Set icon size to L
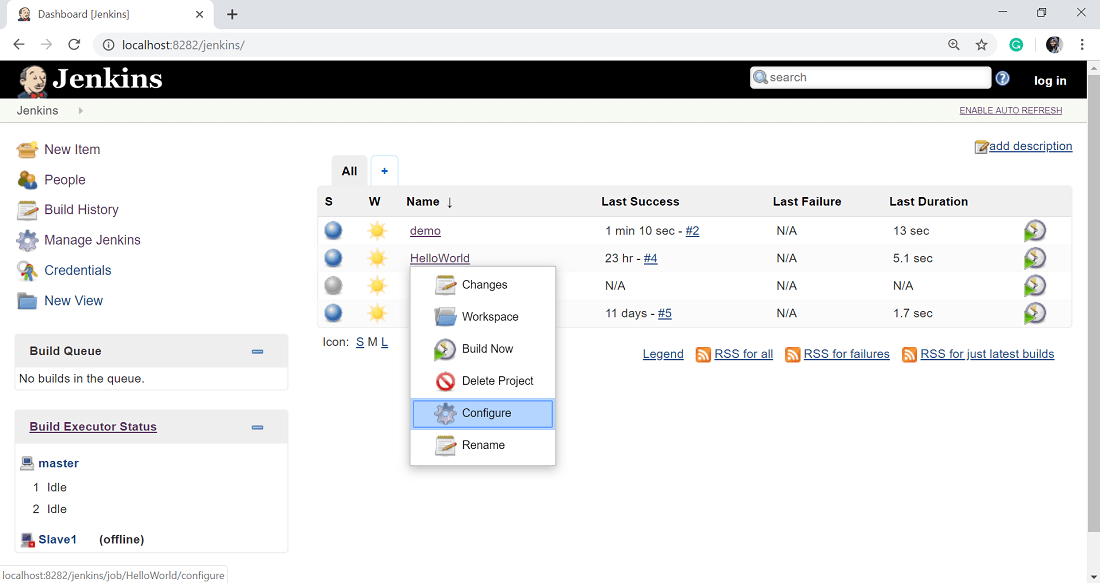Image resolution: width=1100 pixels, height=583 pixels. (x=384, y=342)
